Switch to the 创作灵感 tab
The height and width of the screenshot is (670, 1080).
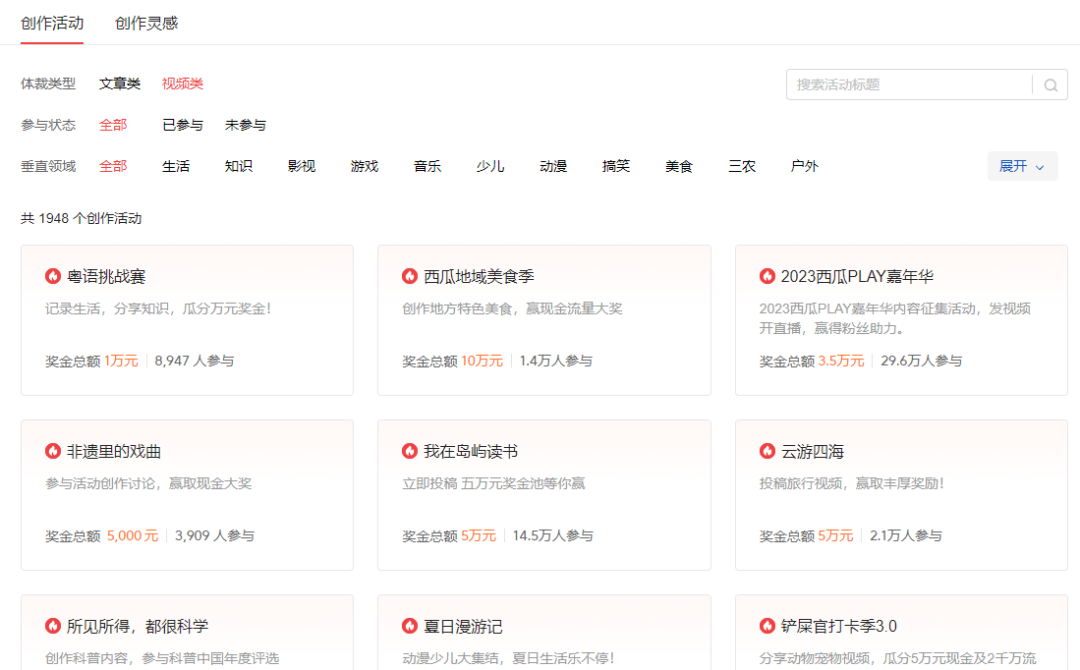coord(146,23)
